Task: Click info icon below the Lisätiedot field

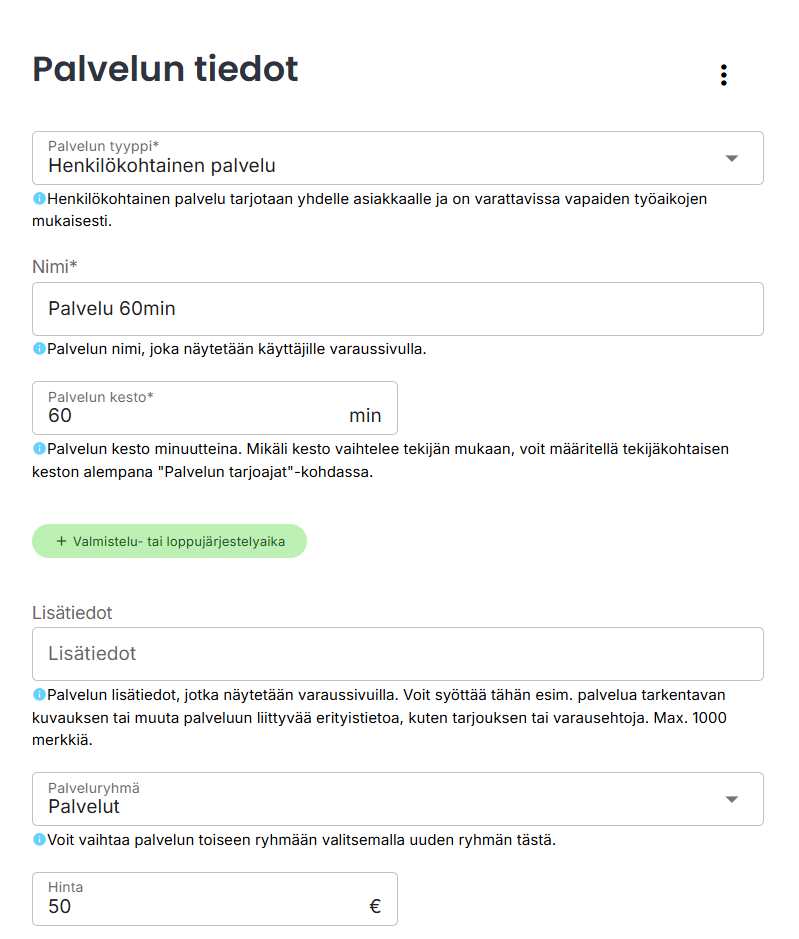Action: tap(39, 694)
